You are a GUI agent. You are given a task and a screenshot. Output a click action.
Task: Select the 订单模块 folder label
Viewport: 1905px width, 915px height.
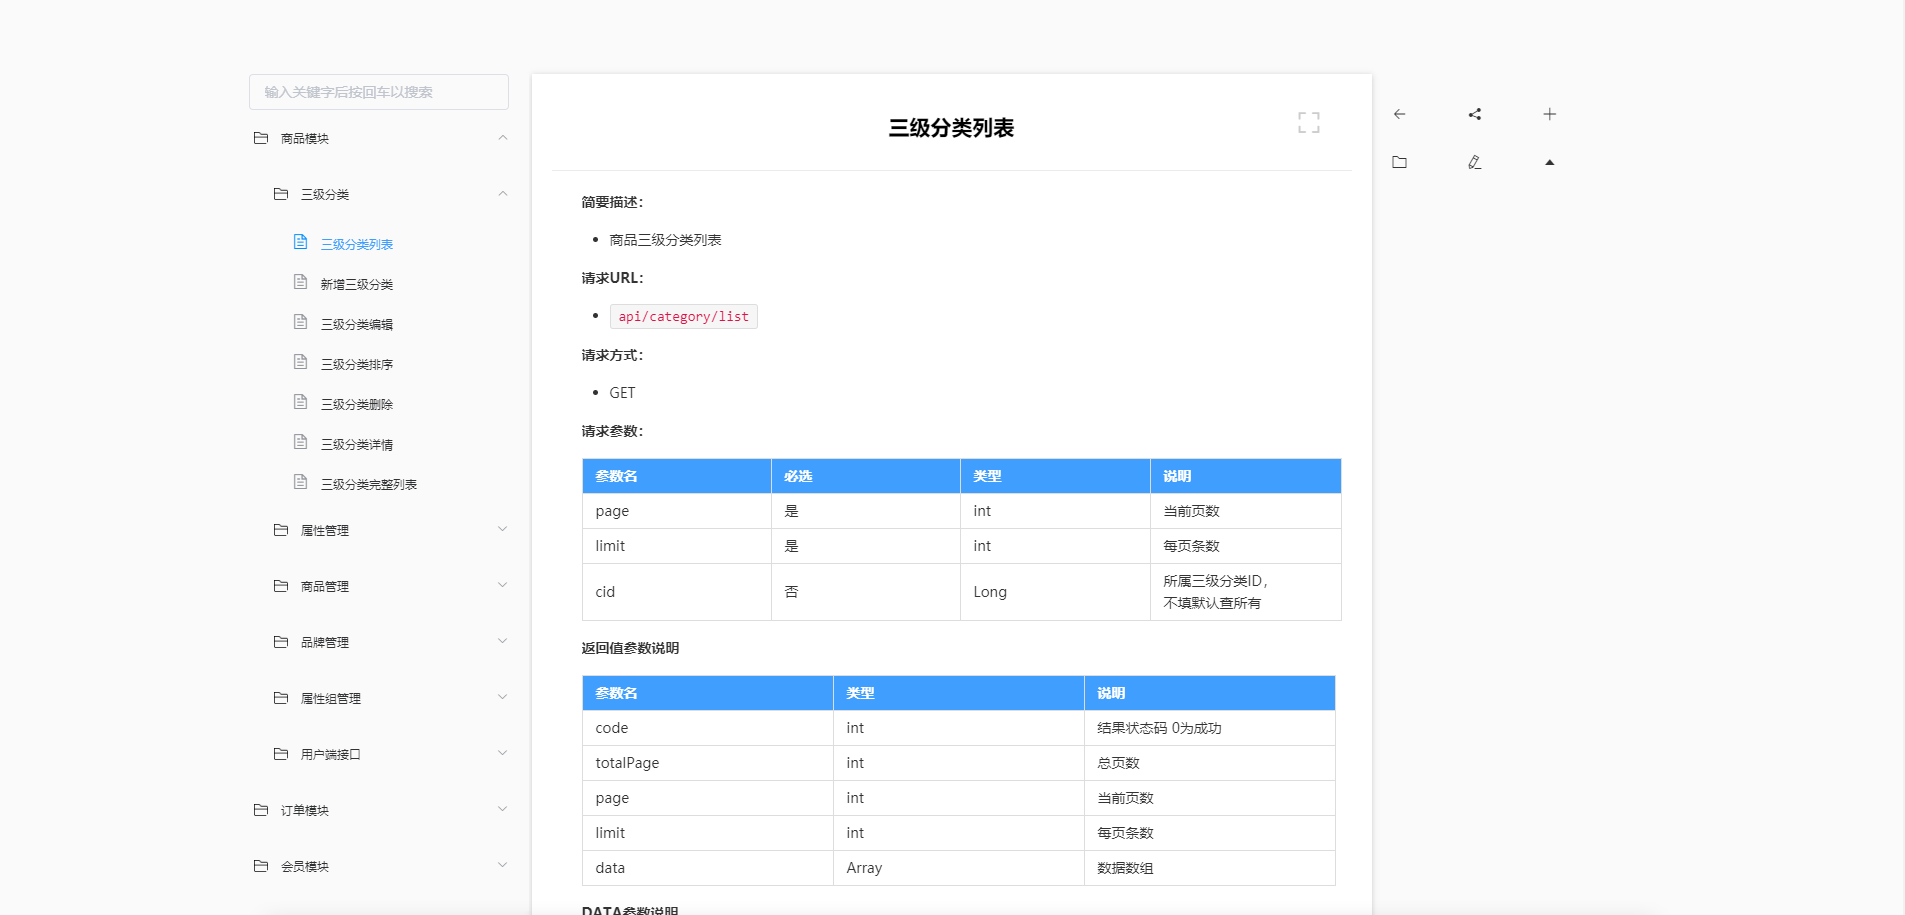point(305,810)
